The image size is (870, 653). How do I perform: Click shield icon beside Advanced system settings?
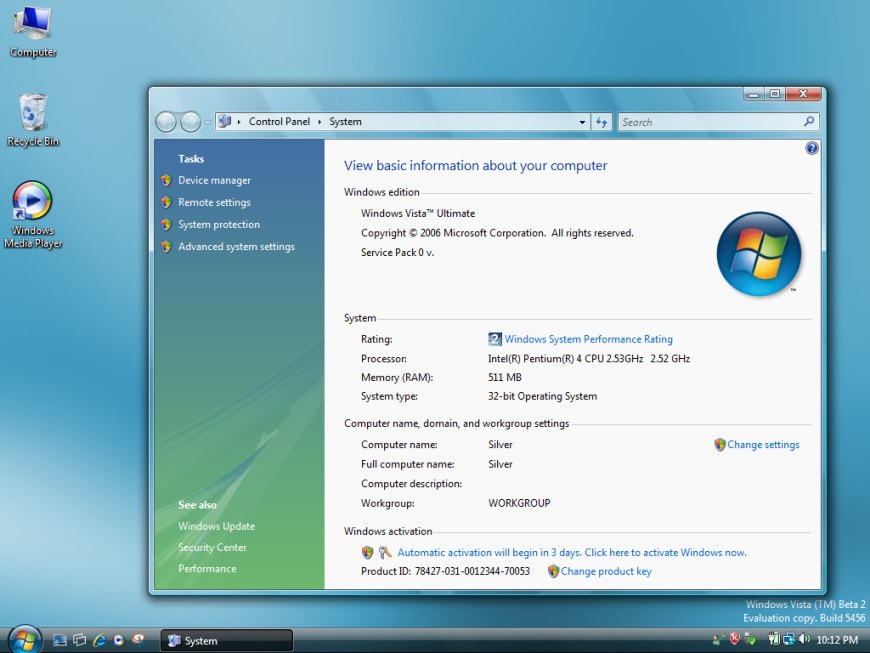pos(166,247)
